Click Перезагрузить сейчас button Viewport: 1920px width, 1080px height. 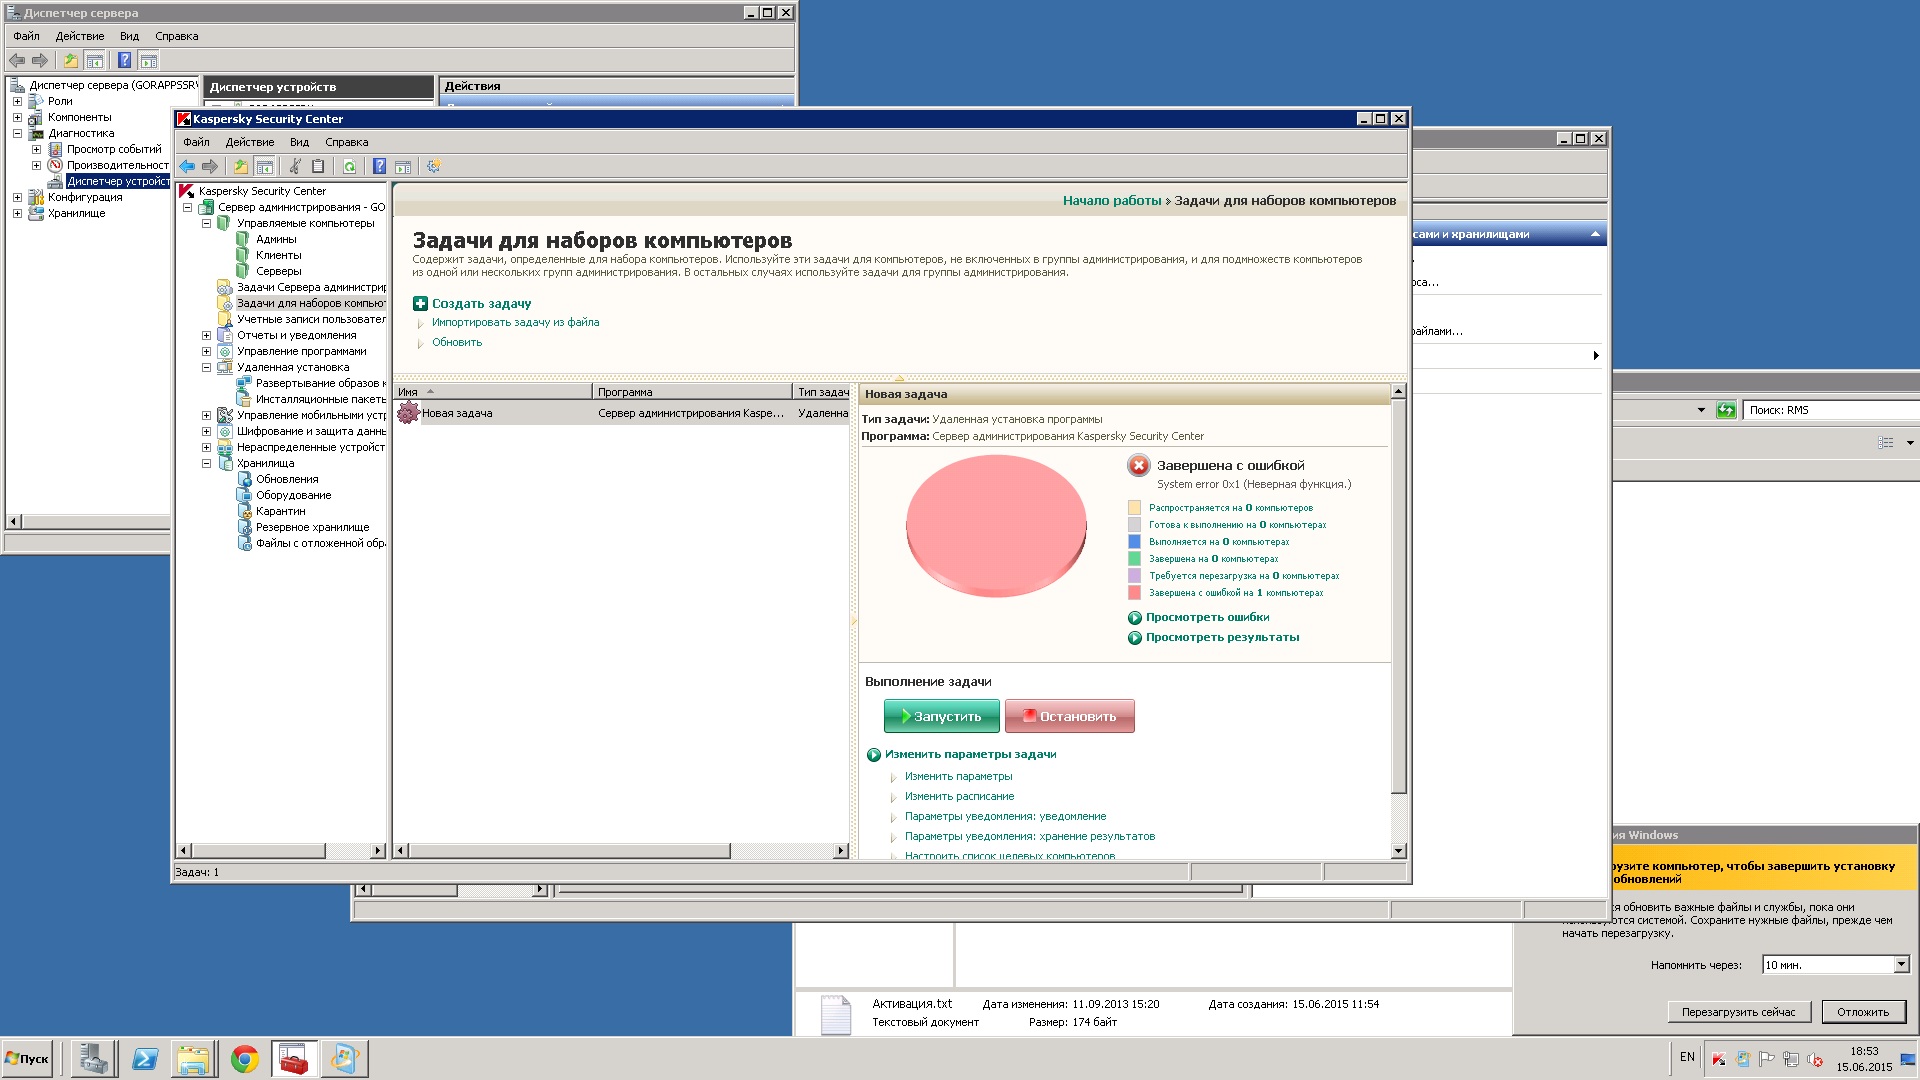coord(1738,1012)
